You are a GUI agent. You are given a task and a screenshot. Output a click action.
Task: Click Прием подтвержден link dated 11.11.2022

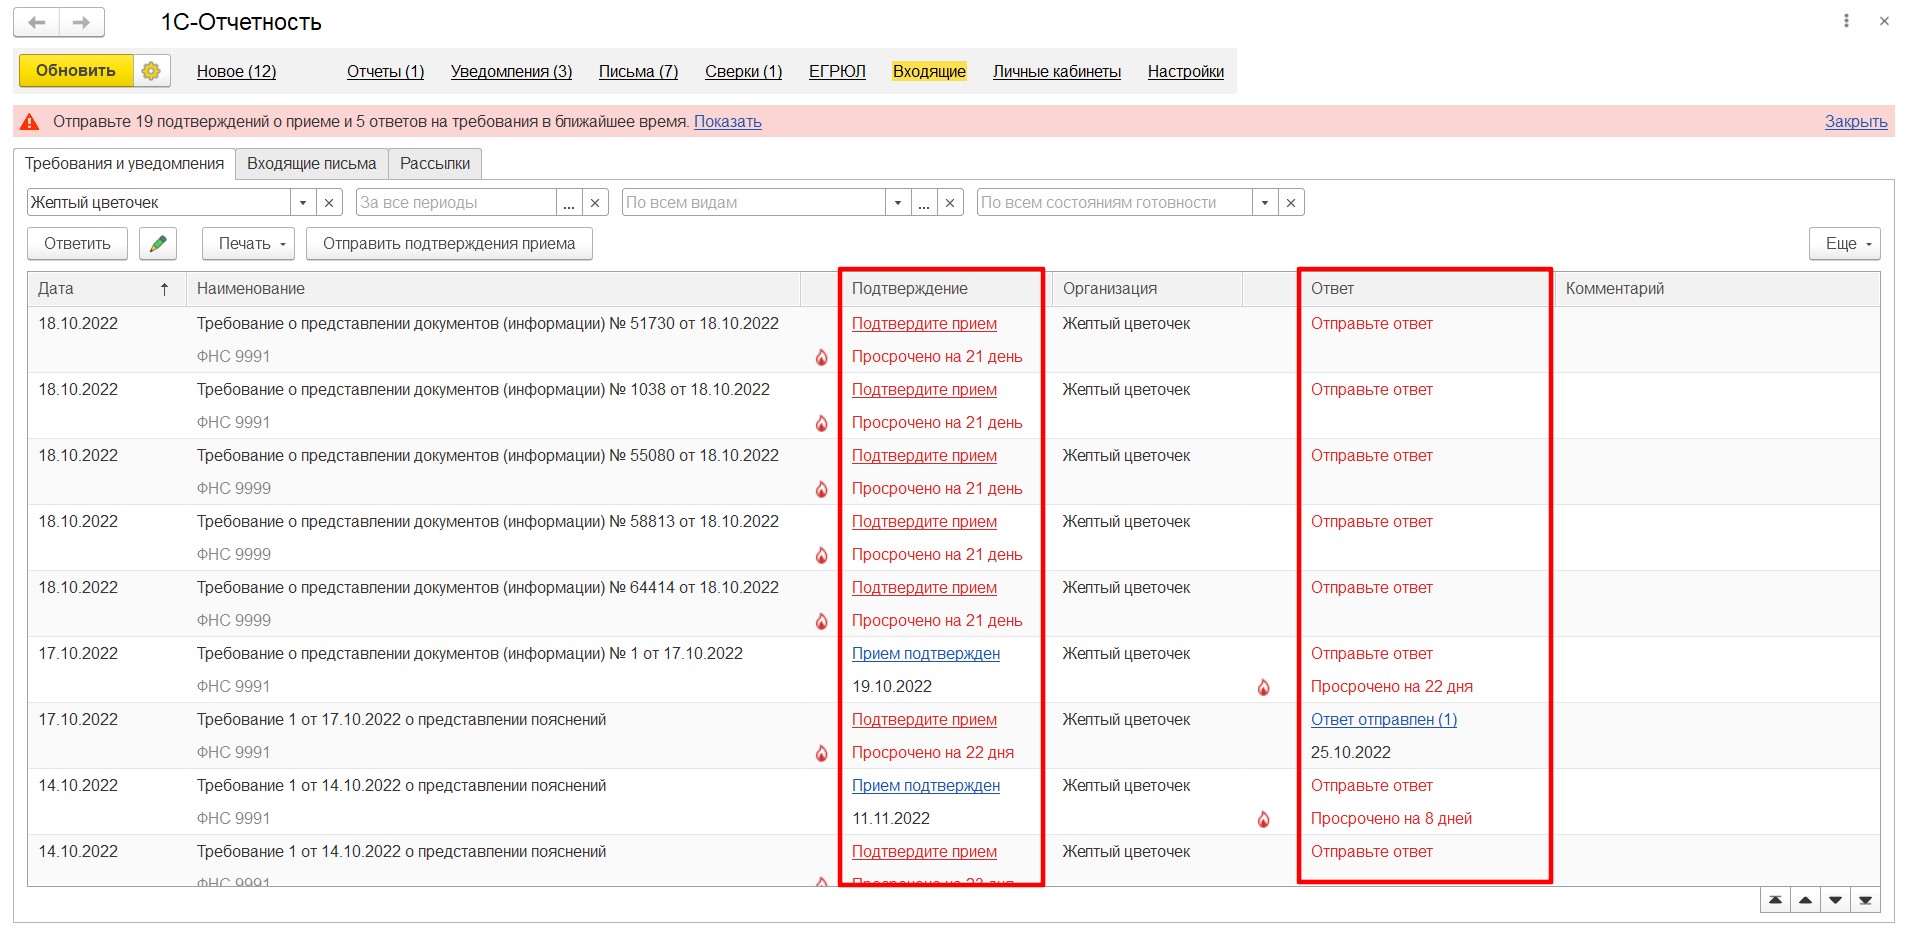tap(926, 786)
